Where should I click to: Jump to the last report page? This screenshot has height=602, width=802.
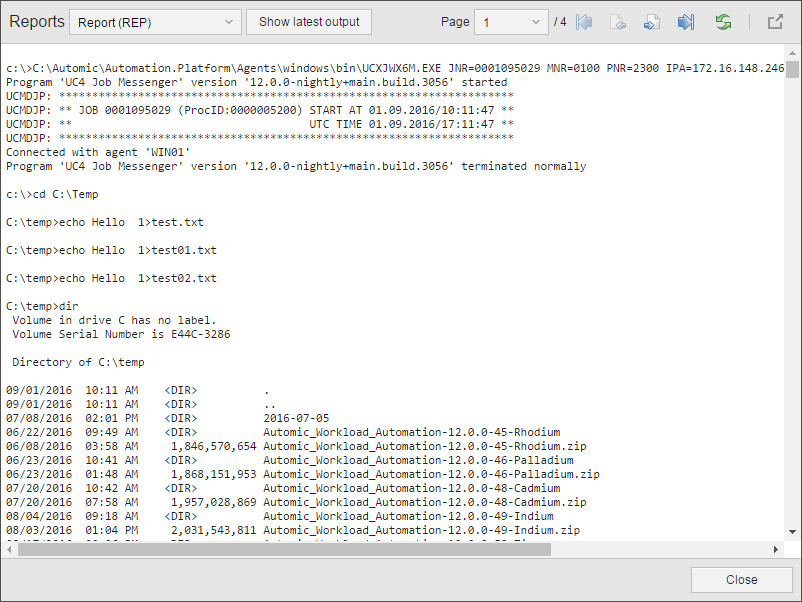click(x=685, y=22)
